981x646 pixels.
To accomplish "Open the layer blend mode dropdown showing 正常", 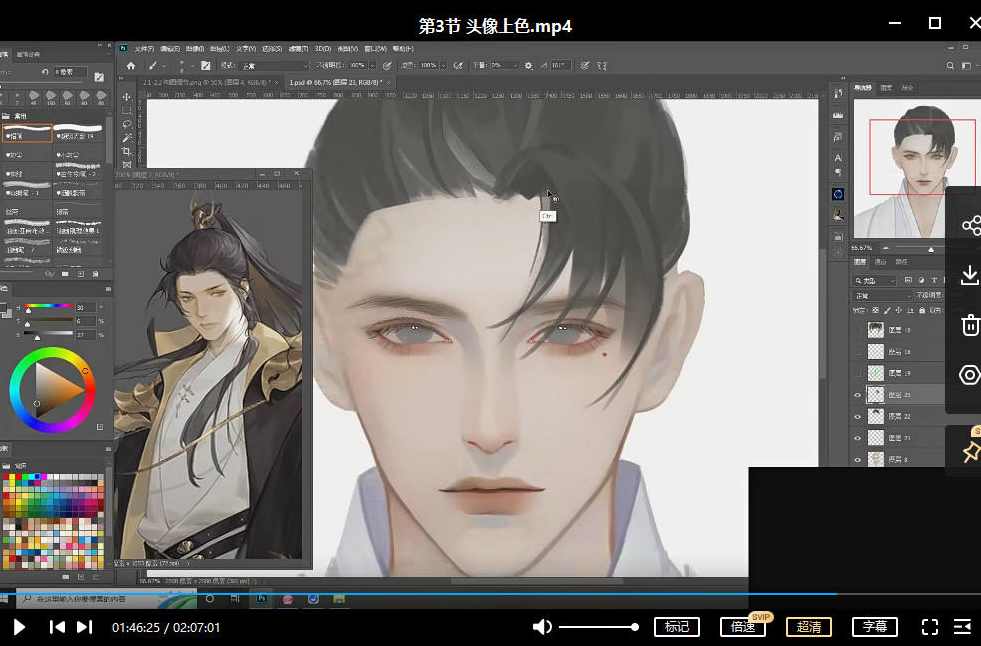I will point(878,295).
